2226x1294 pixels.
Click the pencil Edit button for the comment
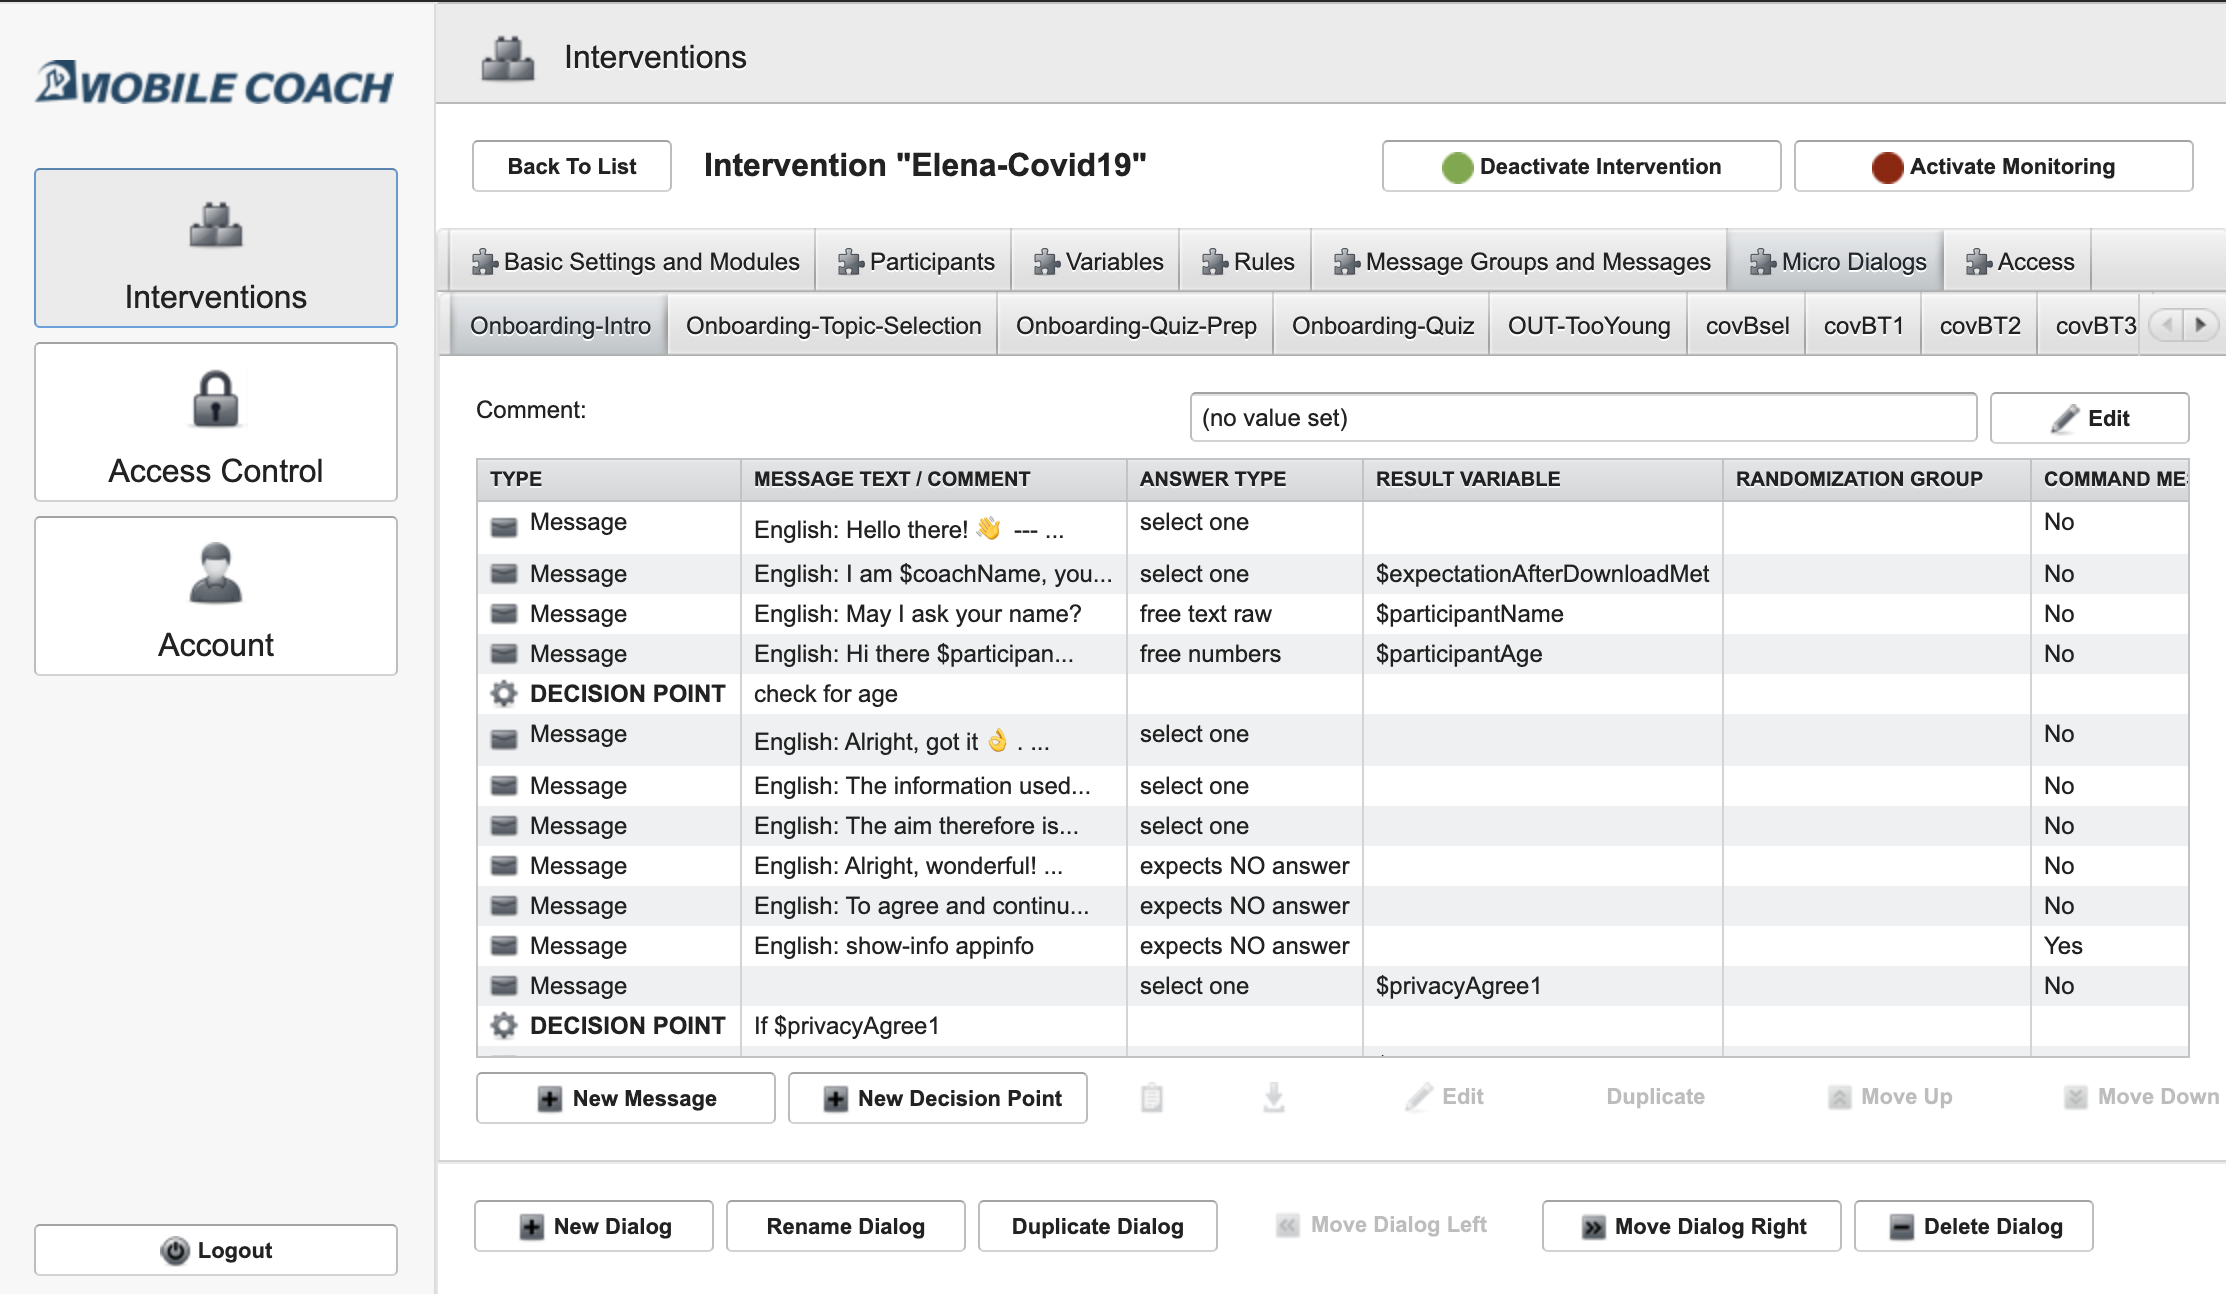click(2089, 418)
